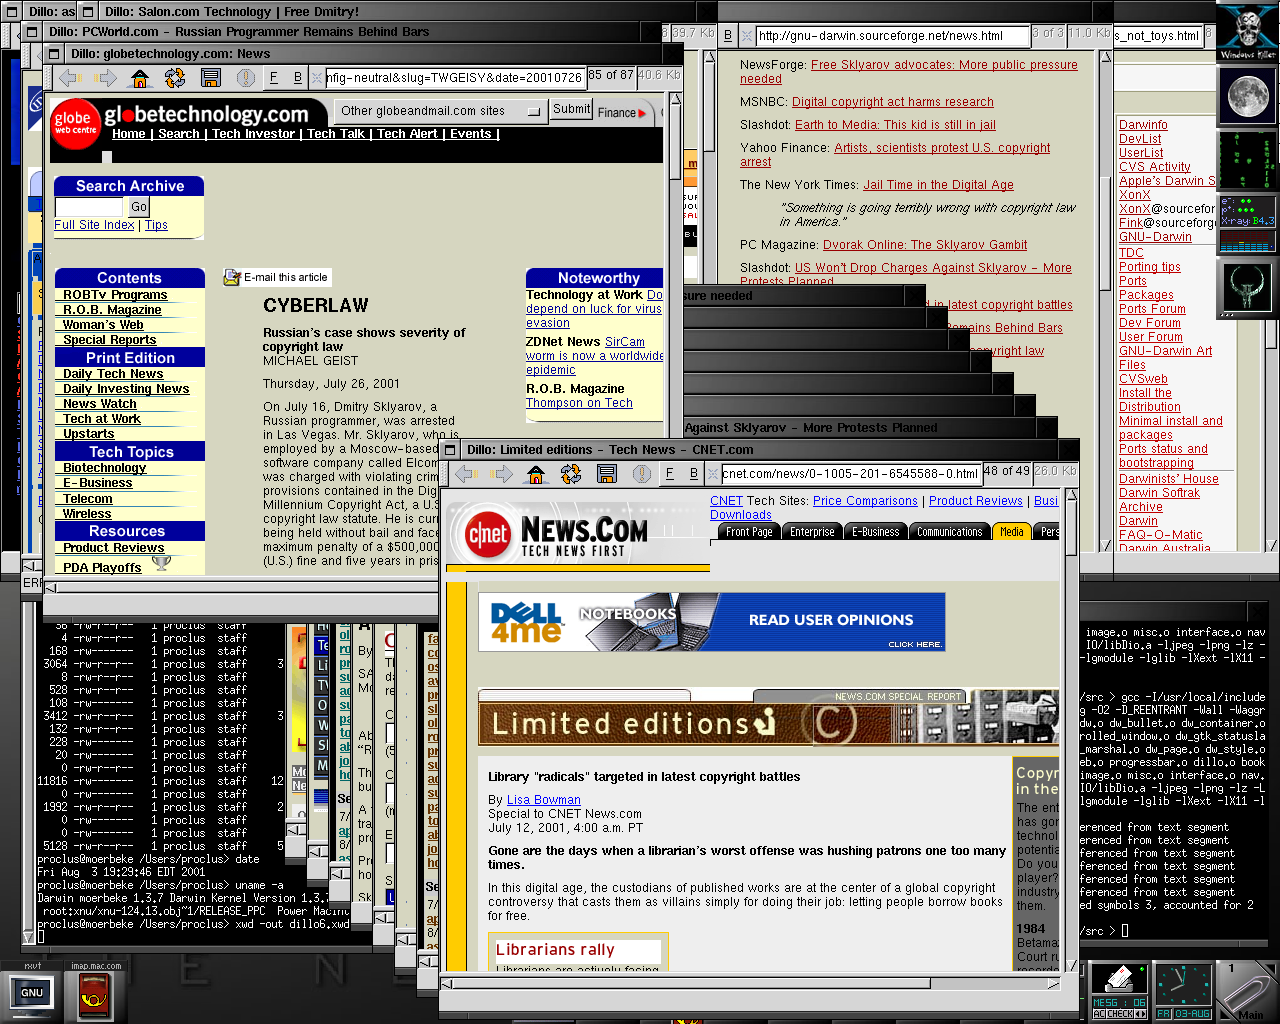1280x1024 pixels.
Task: Select the Media tab on CNET
Action: [x=1011, y=532]
